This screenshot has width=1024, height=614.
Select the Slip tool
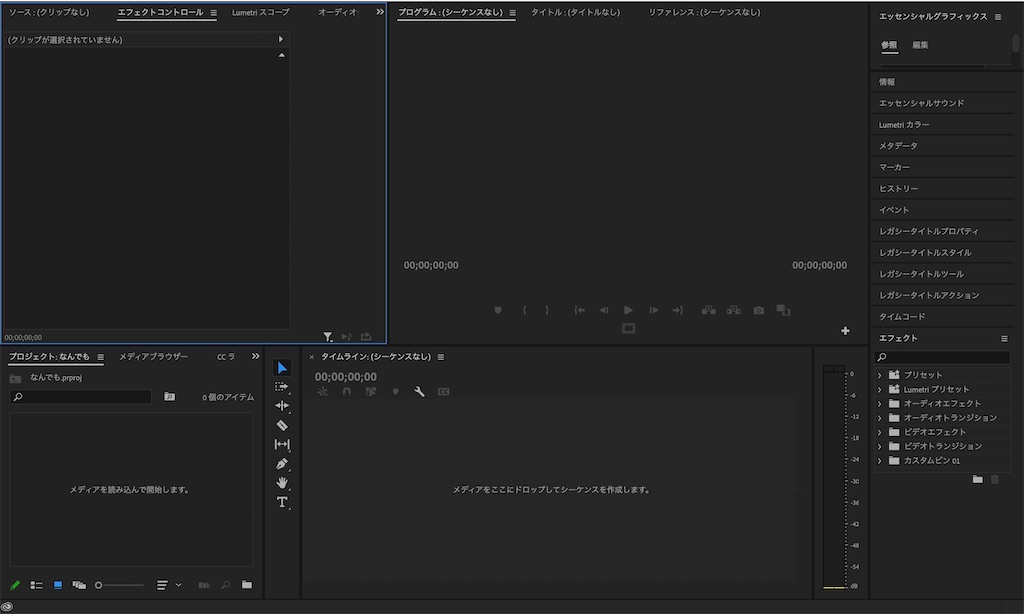pyautogui.click(x=281, y=444)
